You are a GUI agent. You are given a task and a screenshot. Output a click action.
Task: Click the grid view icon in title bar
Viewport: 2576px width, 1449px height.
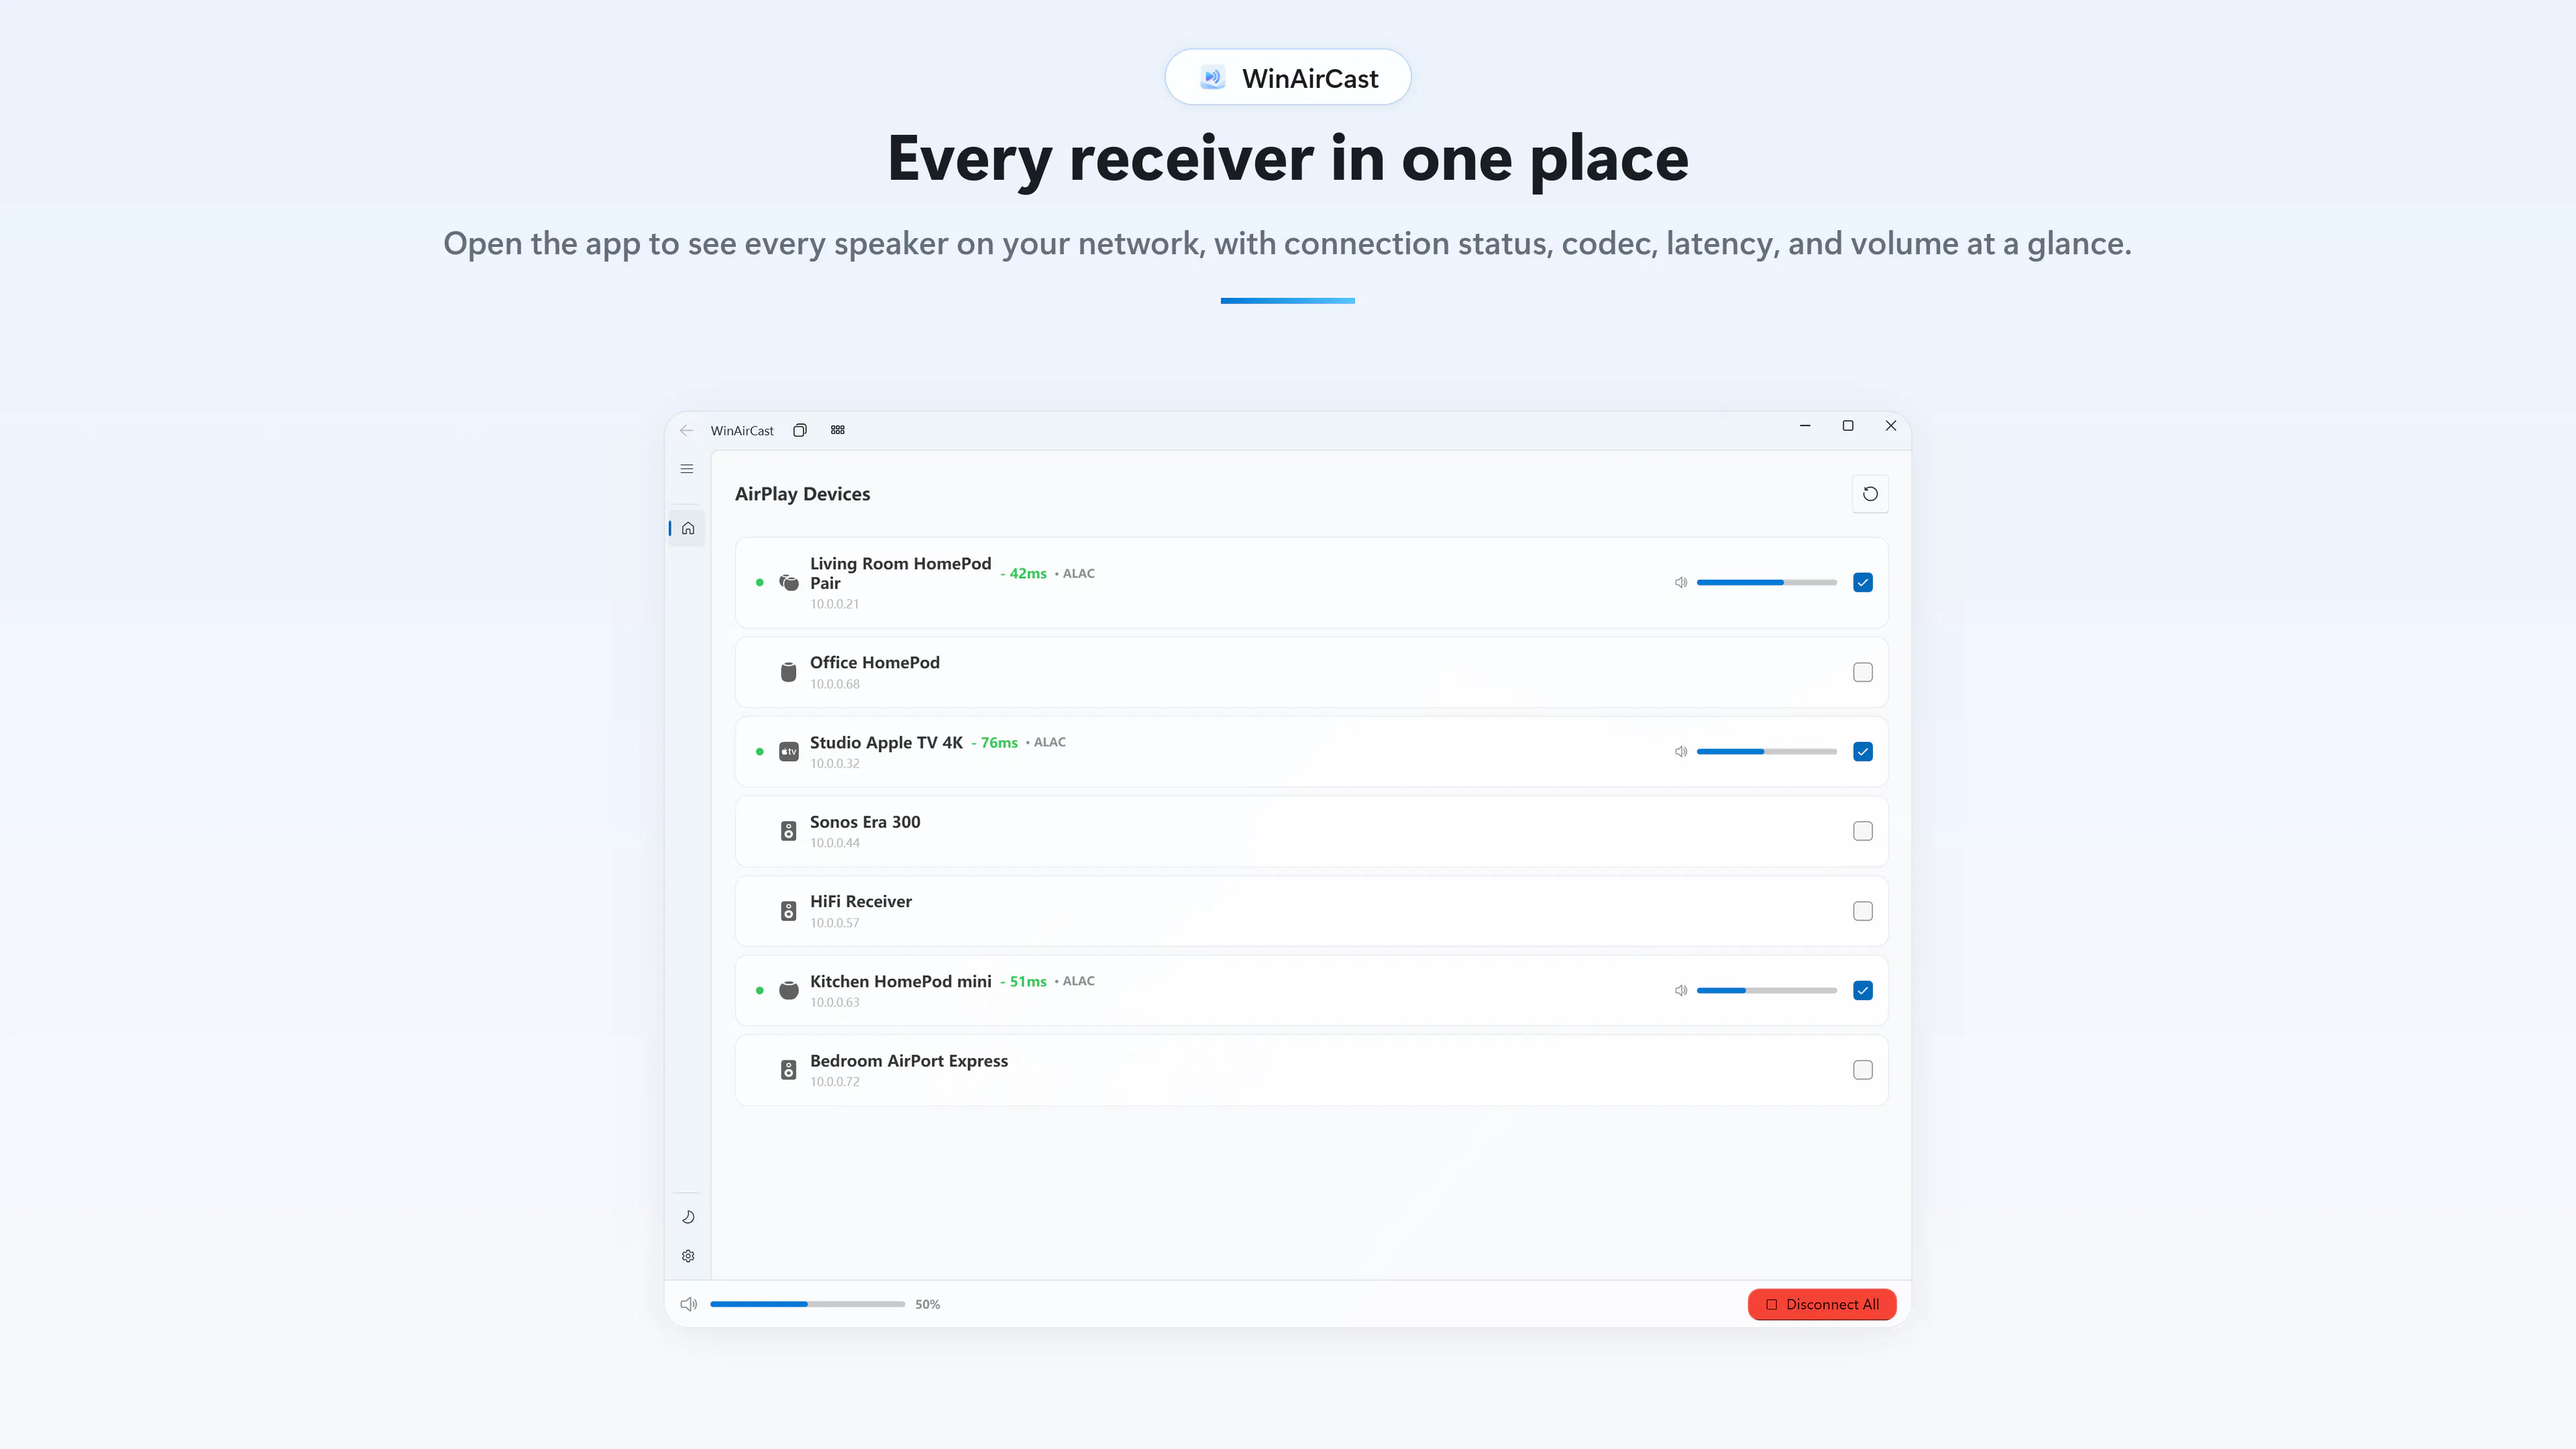(x=838, y=430)
